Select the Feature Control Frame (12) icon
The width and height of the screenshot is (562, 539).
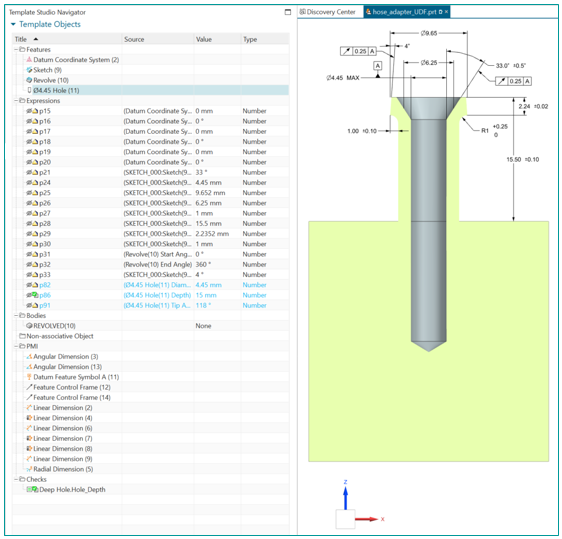tap(29, 387)
